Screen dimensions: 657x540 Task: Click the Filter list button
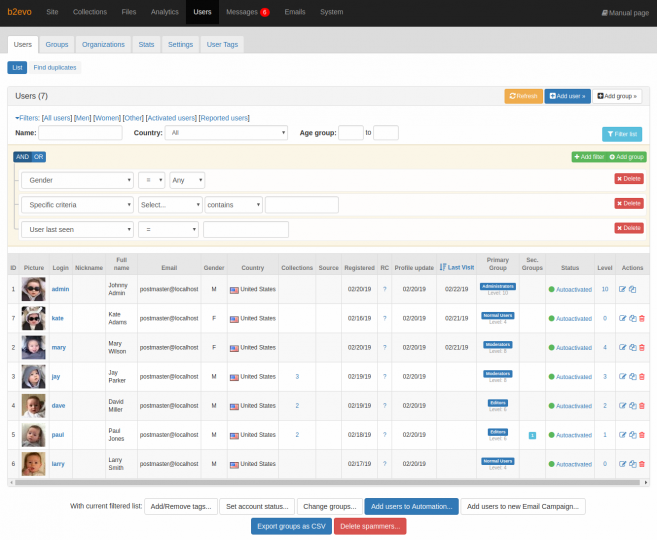pyautogui.click(x=622, y=134)
